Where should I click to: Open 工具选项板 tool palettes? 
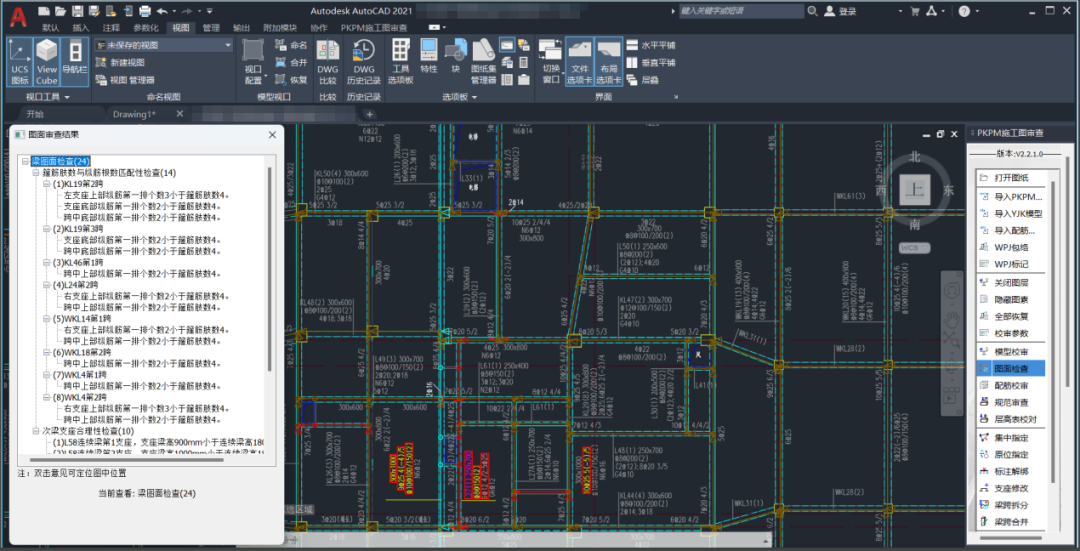(x=400, y=61)
